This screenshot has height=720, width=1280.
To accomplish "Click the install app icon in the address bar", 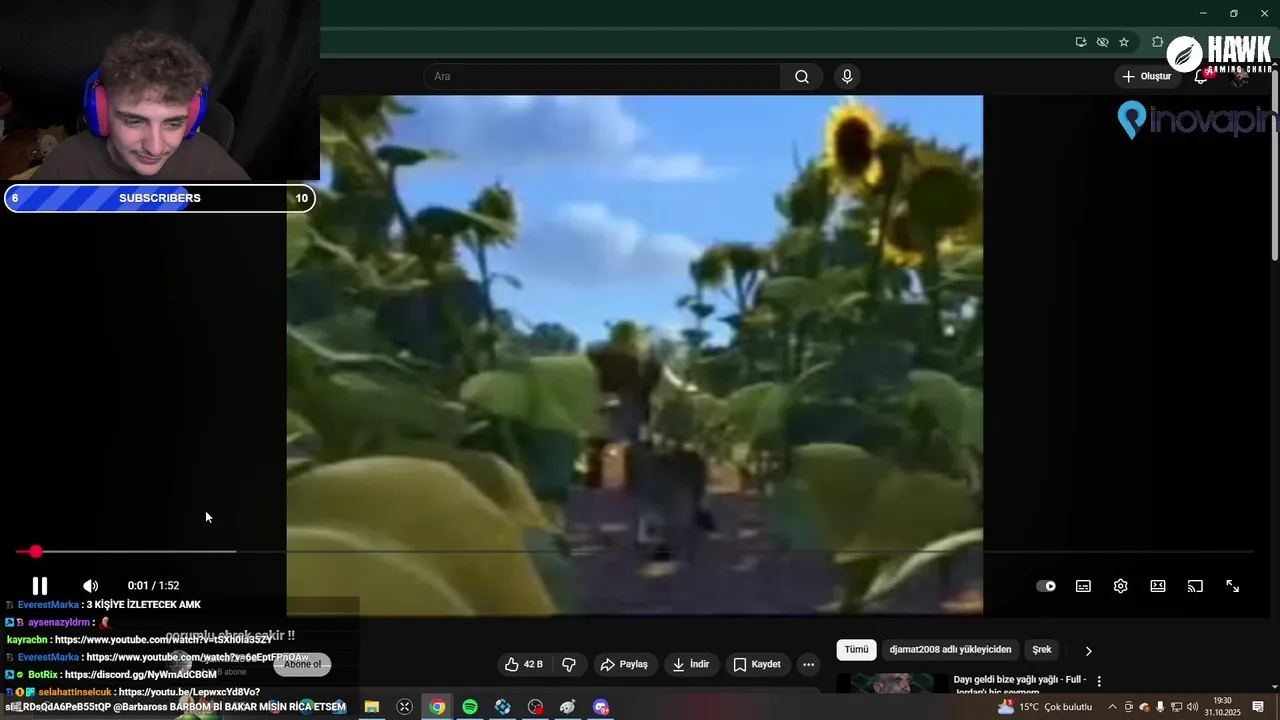I will (x=1081, y=42).
